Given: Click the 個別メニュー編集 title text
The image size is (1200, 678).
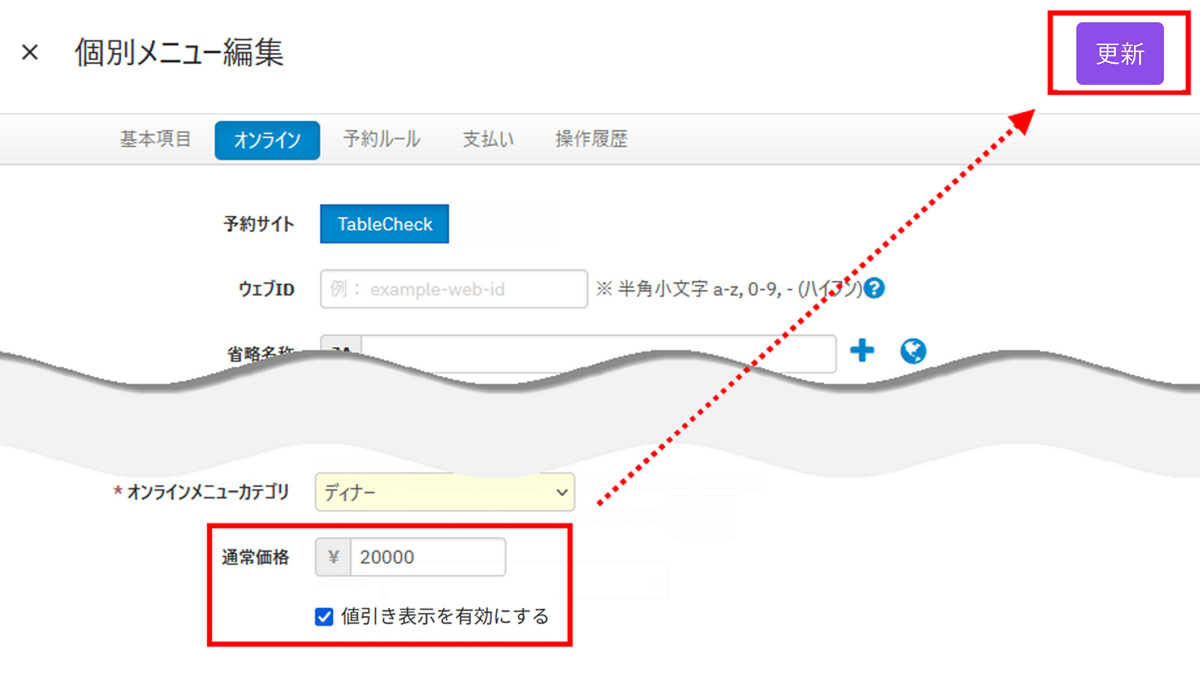Looking at the screenshot, I should pos(179,53).
